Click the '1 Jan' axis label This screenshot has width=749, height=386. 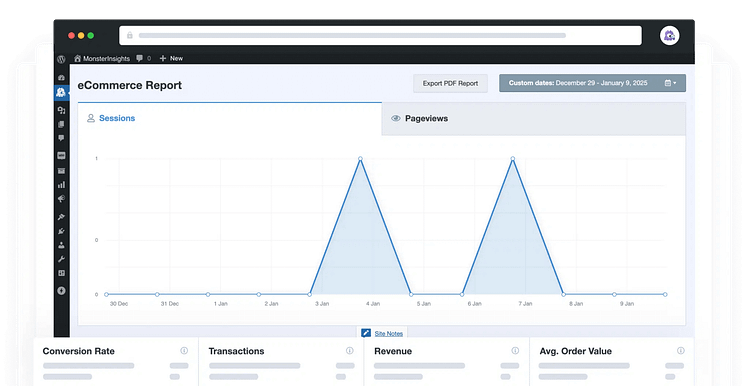pos(221,304)
